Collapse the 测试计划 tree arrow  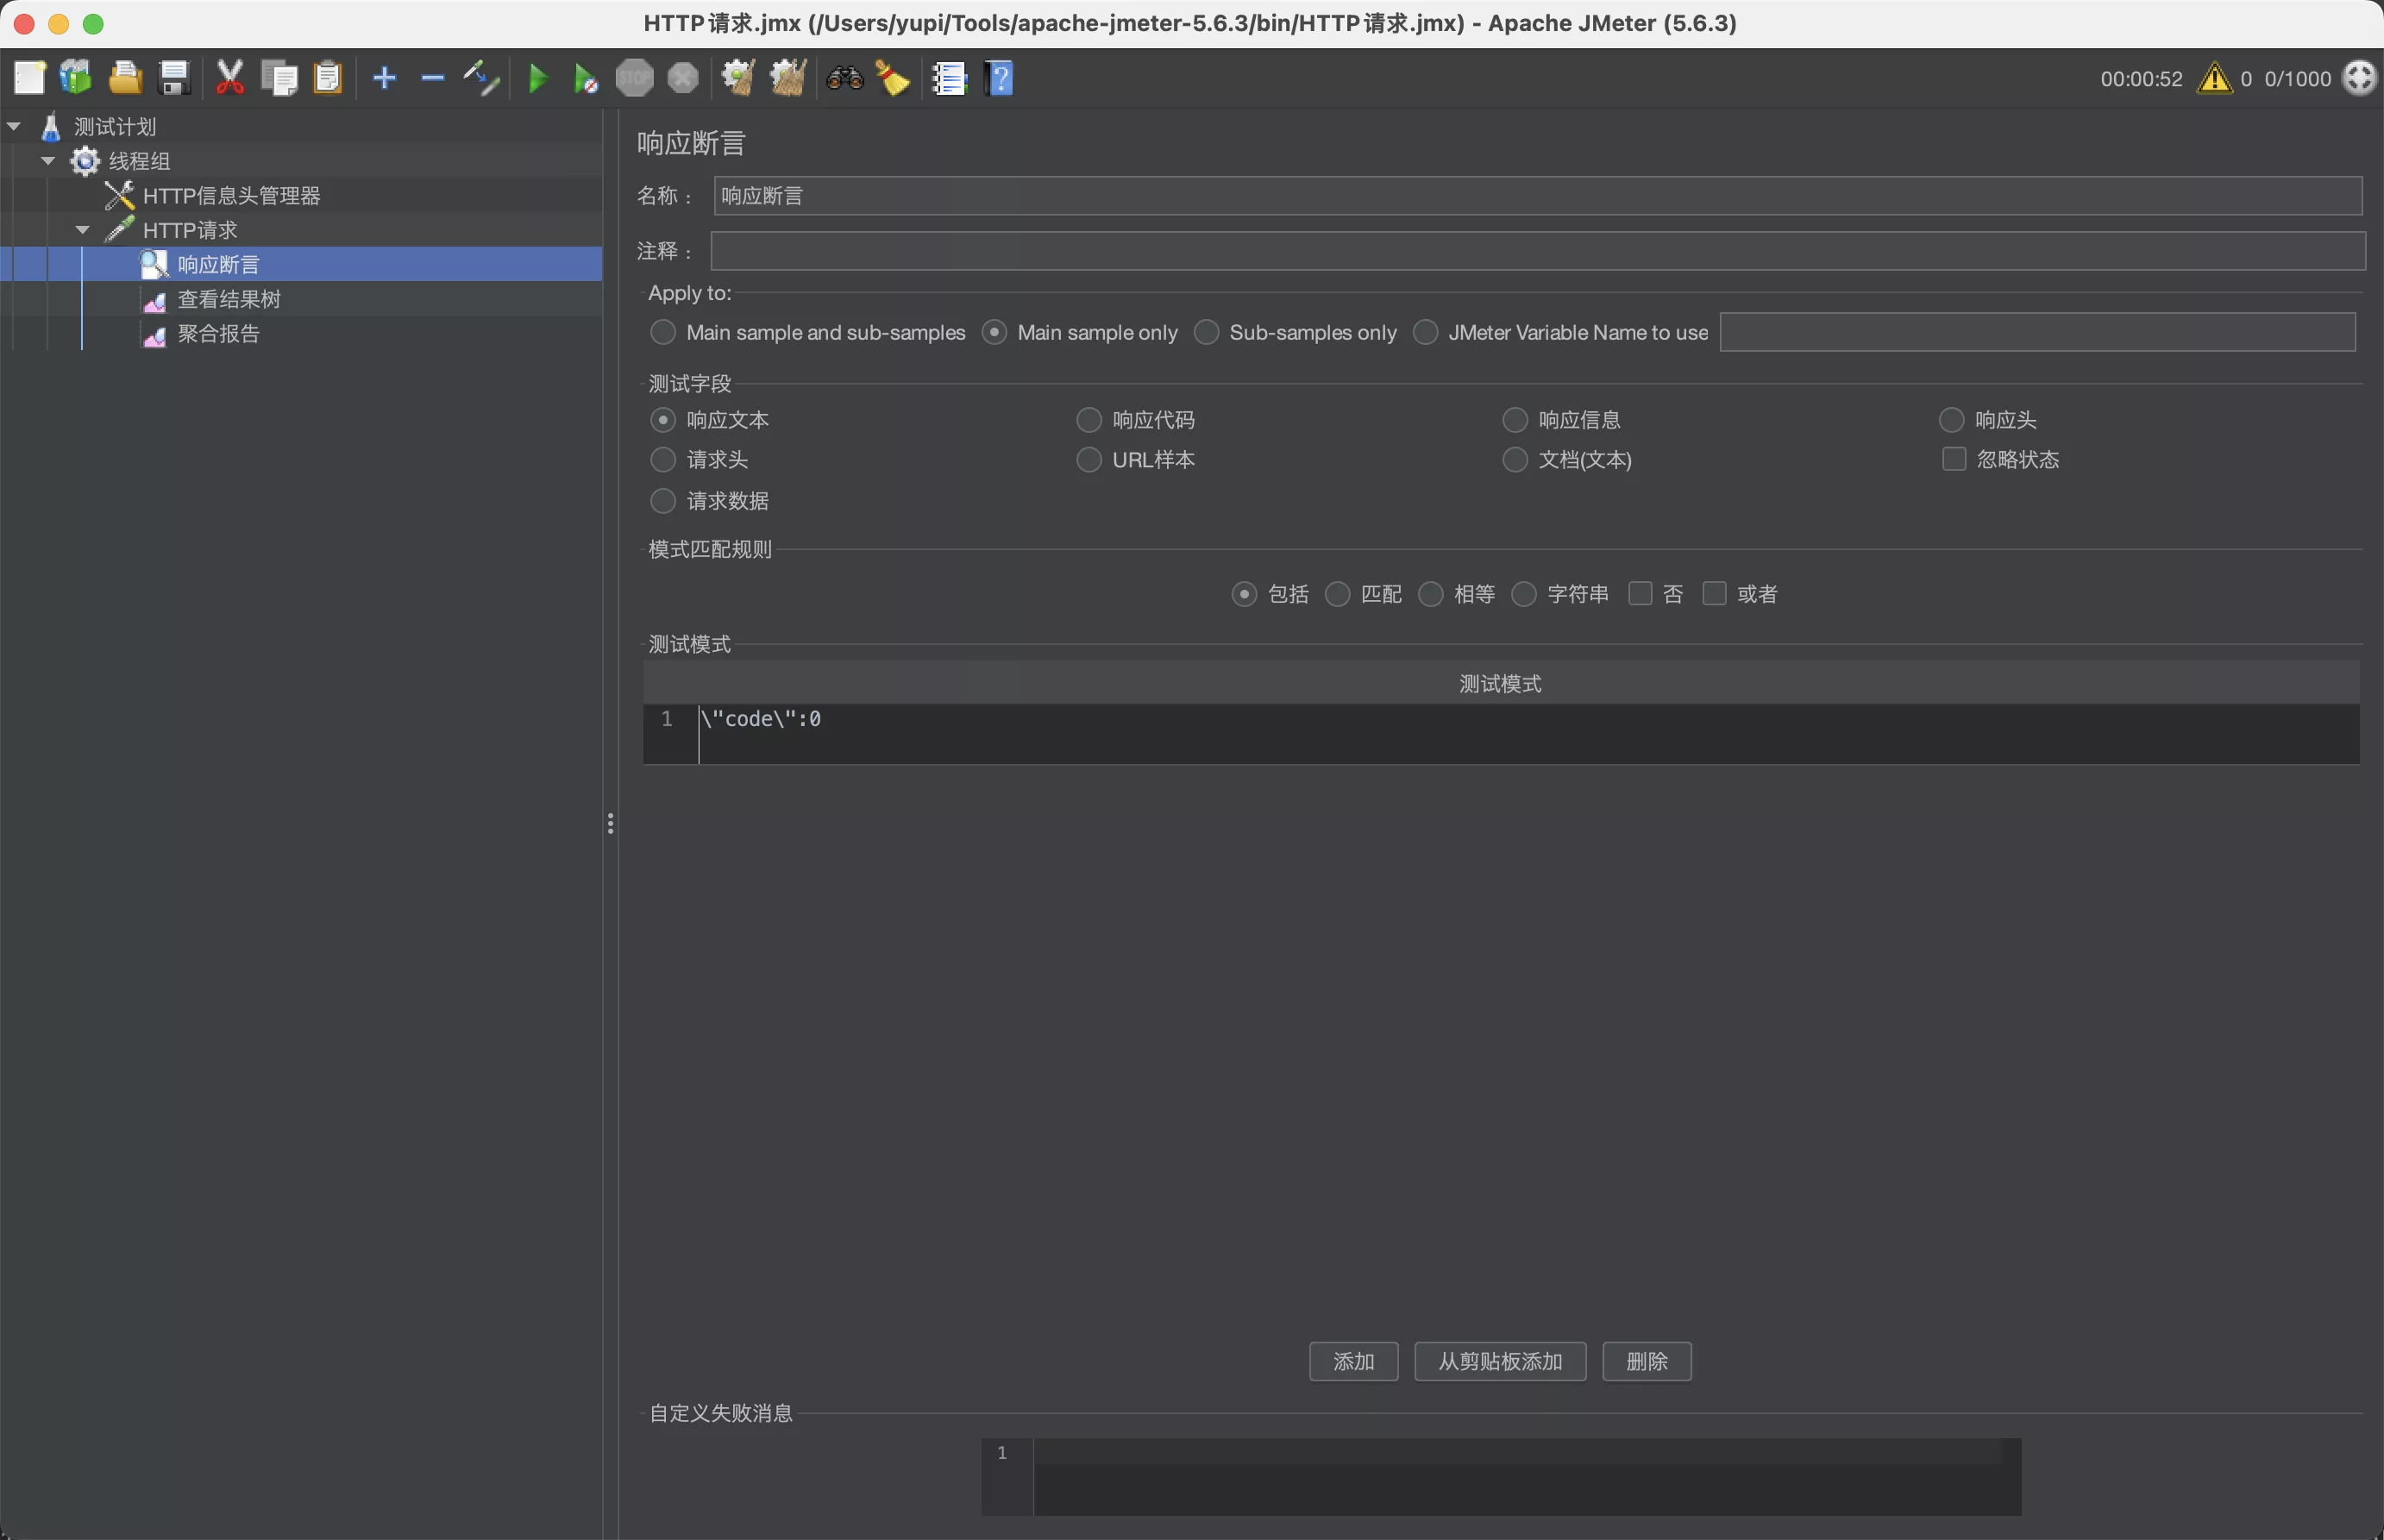[x=14, y=127]
